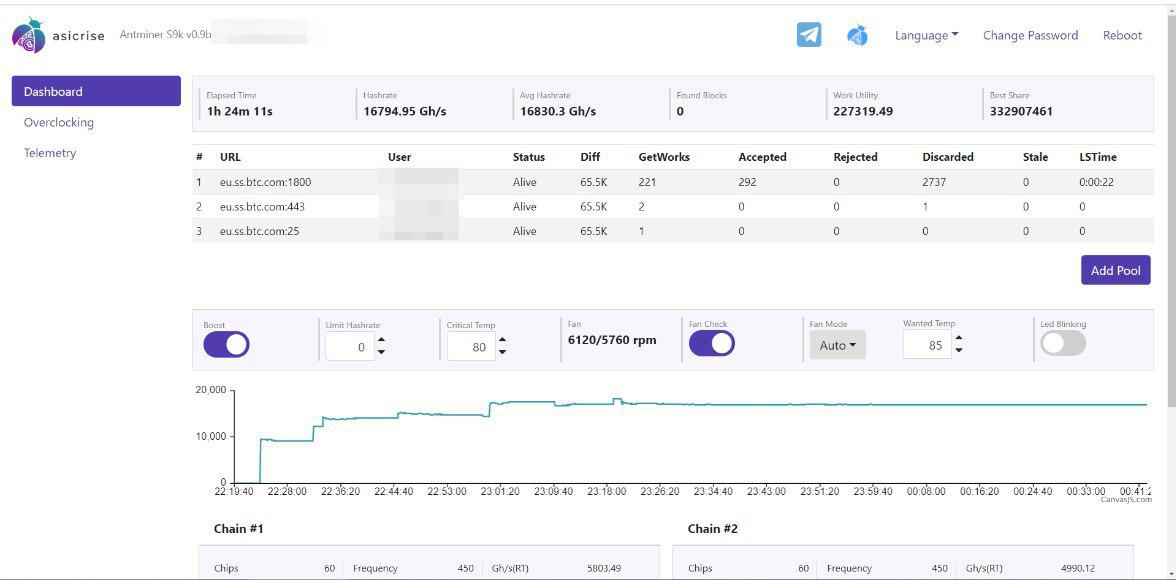
Task: Click the Reboot link
Action: click(x=1122, y=35)
